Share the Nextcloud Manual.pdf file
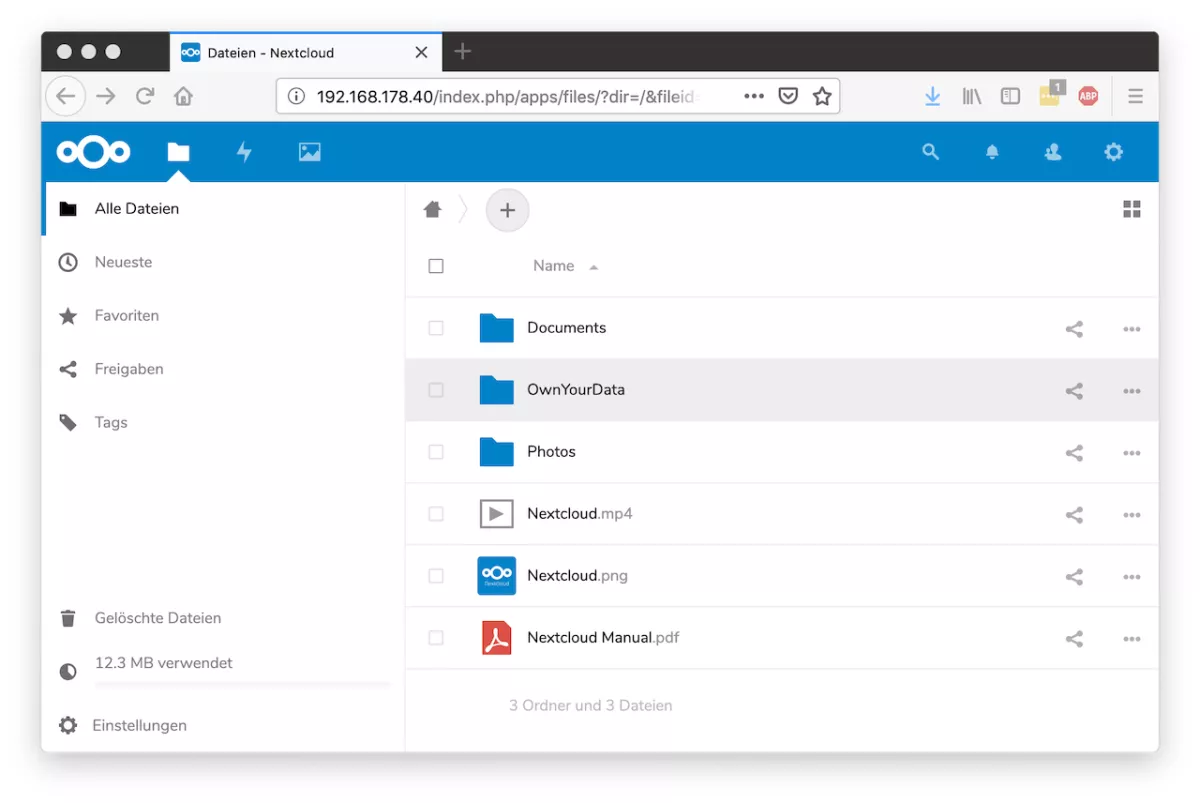1200x803 pixels. click(1074, 638)
